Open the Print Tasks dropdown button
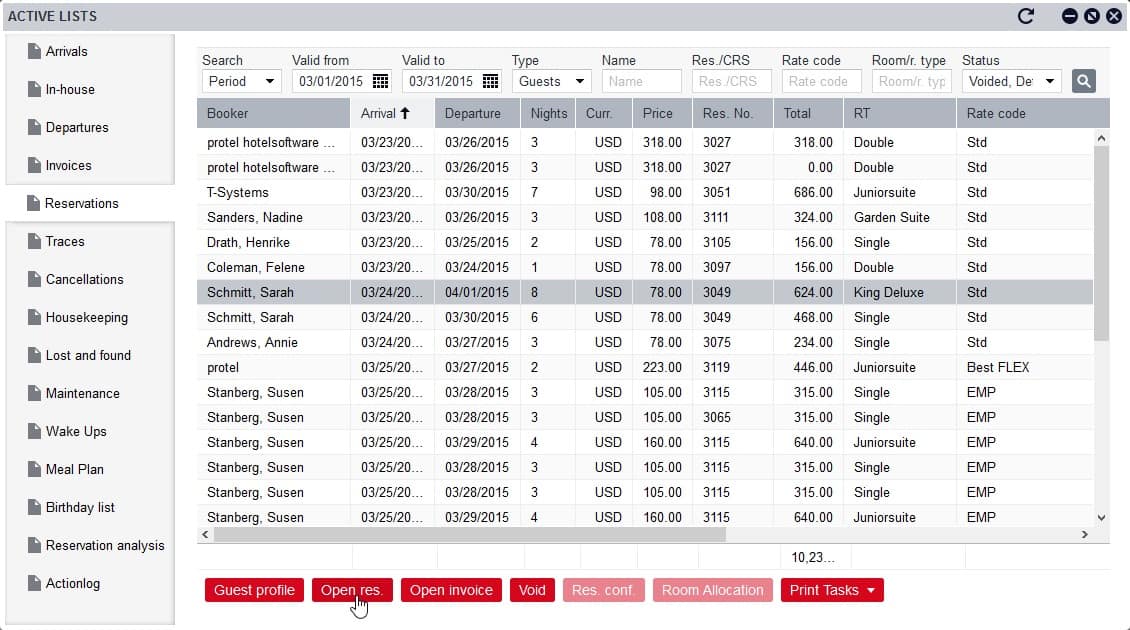The height and width of the screenshot is (630, 1130). click(x=832, y=590)
